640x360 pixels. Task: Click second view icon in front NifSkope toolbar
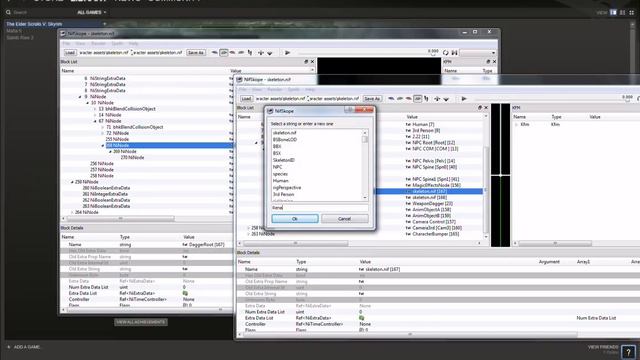(x=400, y=99)
